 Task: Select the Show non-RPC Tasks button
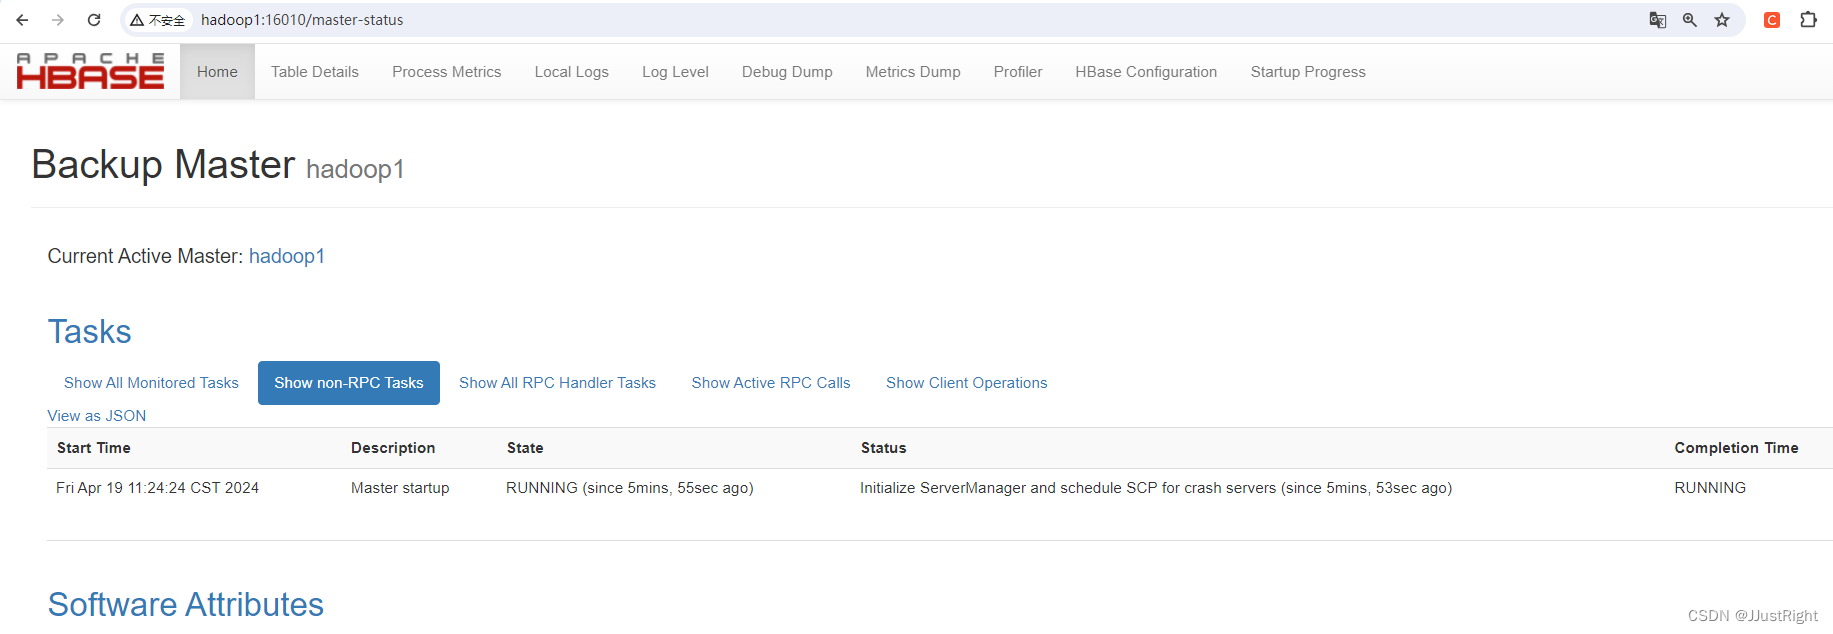click(349, 383)
